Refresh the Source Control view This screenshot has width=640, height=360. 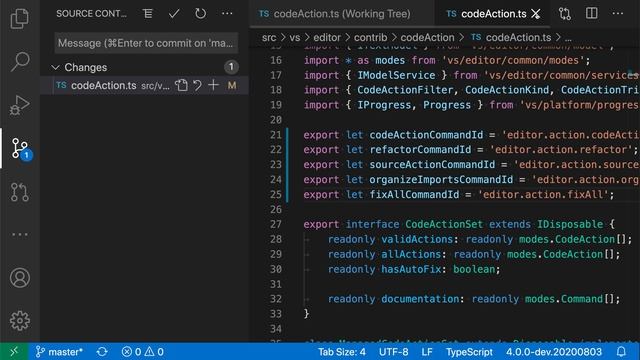[200, 13]
